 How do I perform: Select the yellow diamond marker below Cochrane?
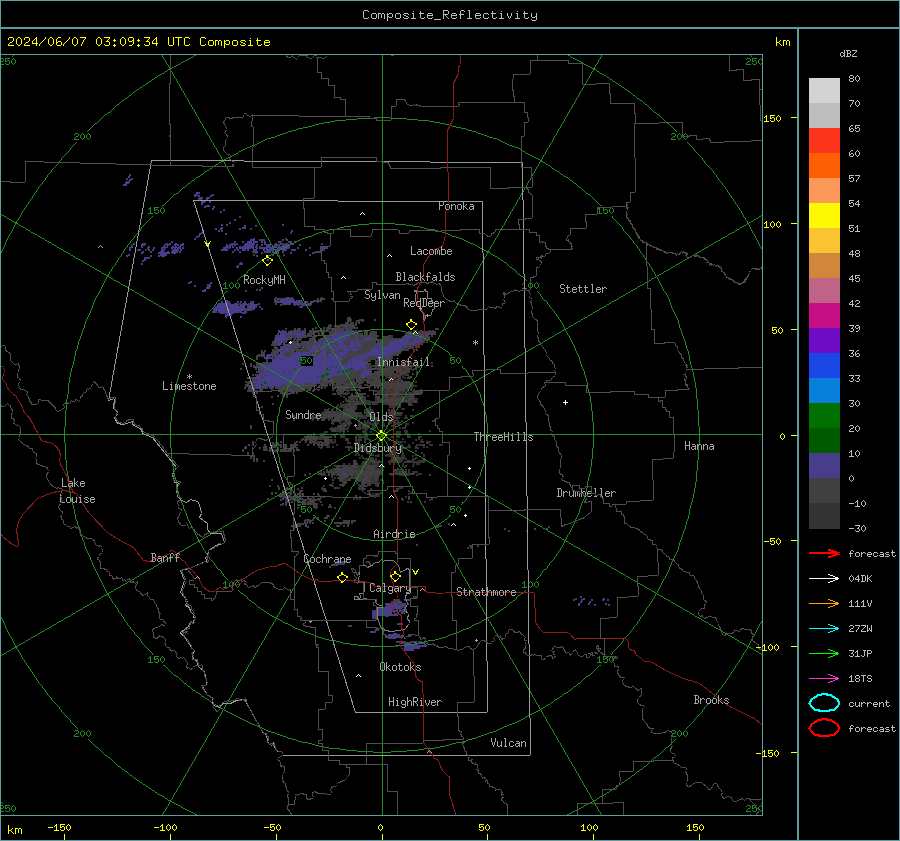click(342, 577)
